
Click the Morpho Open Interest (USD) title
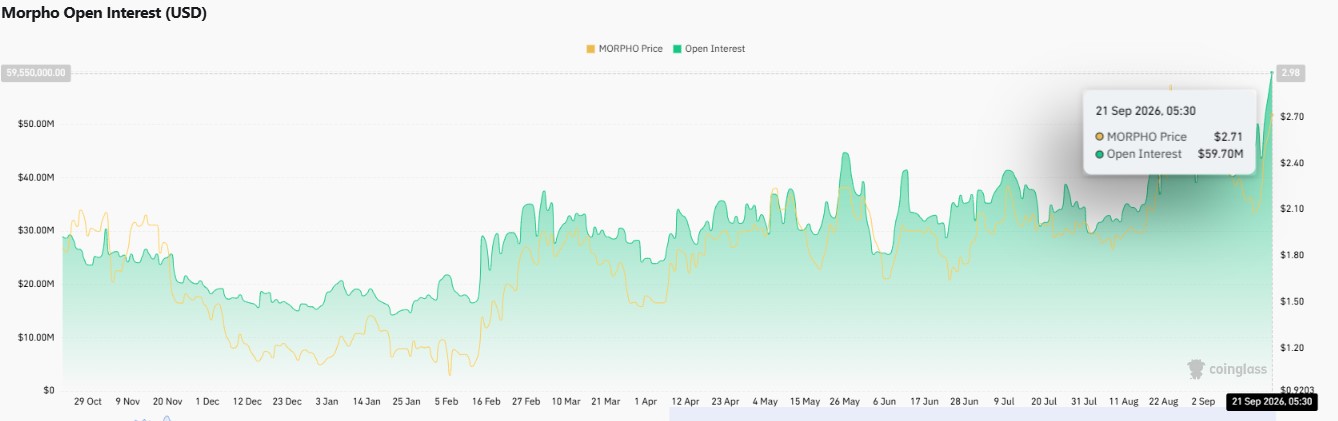click(x=105, y=14)
